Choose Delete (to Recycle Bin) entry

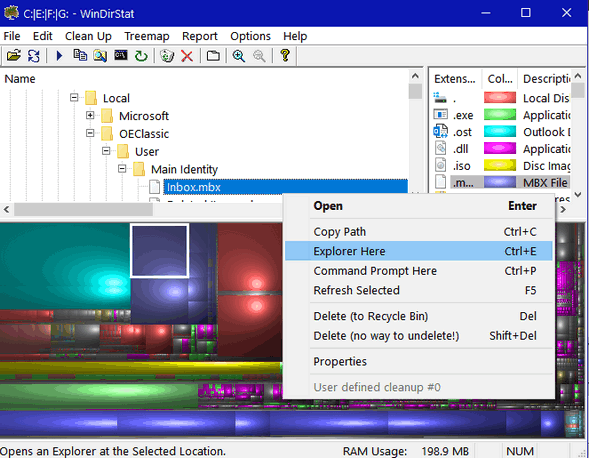pyautogui.click(x=418, y=316)
